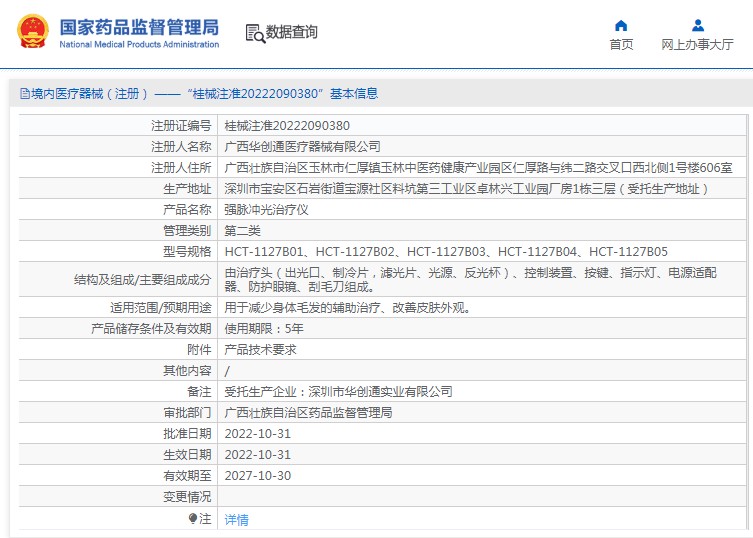753x538 pixels.
Task: Open the 数据查询 search icon
Action: [x=255, y=33]
